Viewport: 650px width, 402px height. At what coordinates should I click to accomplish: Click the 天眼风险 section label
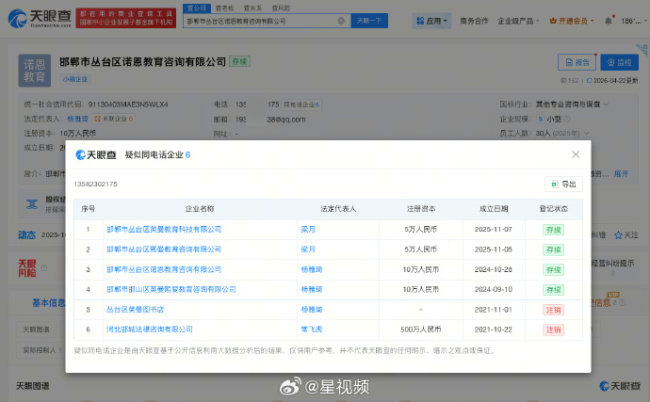pyautogui.click(x=27, y=268)
